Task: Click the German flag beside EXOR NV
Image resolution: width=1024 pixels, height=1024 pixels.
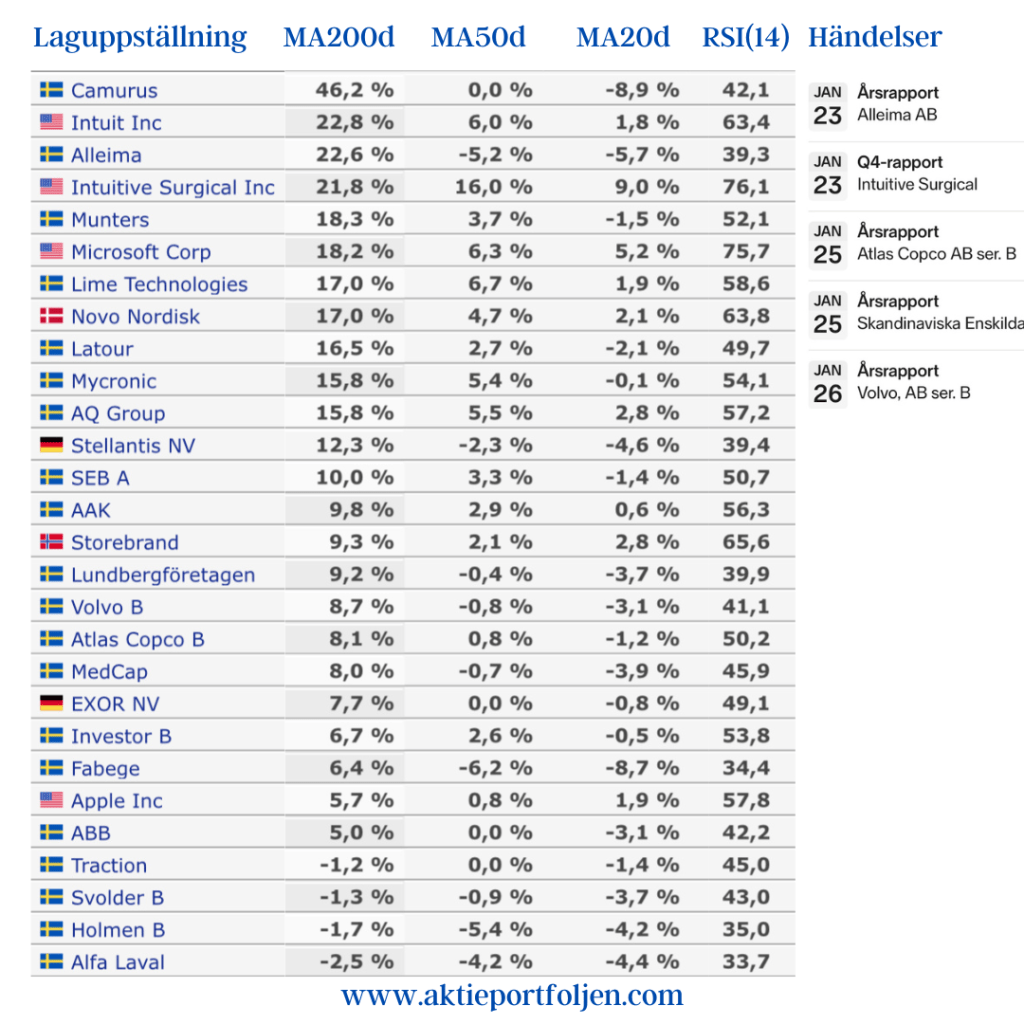Action: click(x=51, y=704)
